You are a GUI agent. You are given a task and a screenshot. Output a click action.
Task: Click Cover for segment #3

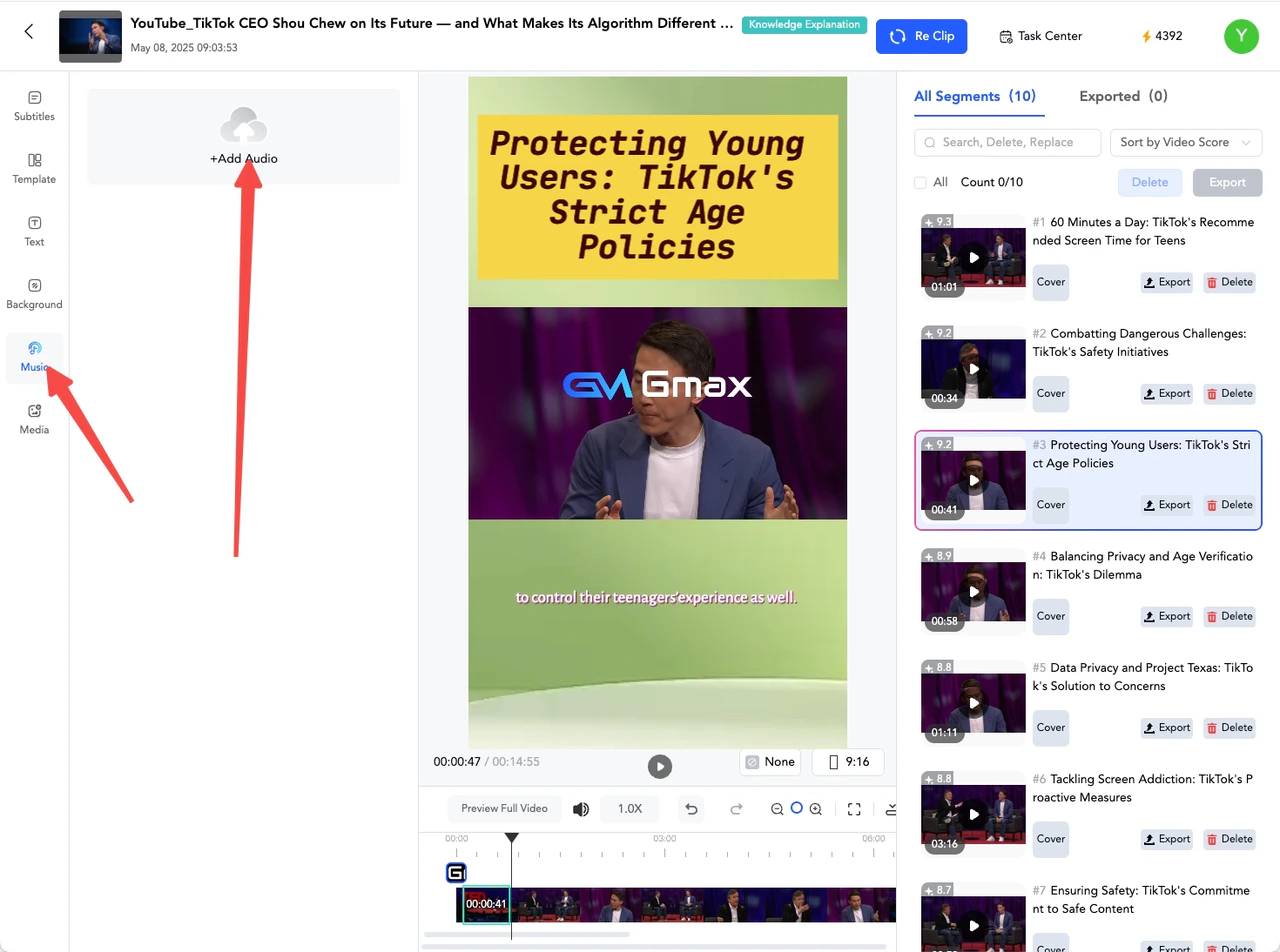pos(1050,505)
